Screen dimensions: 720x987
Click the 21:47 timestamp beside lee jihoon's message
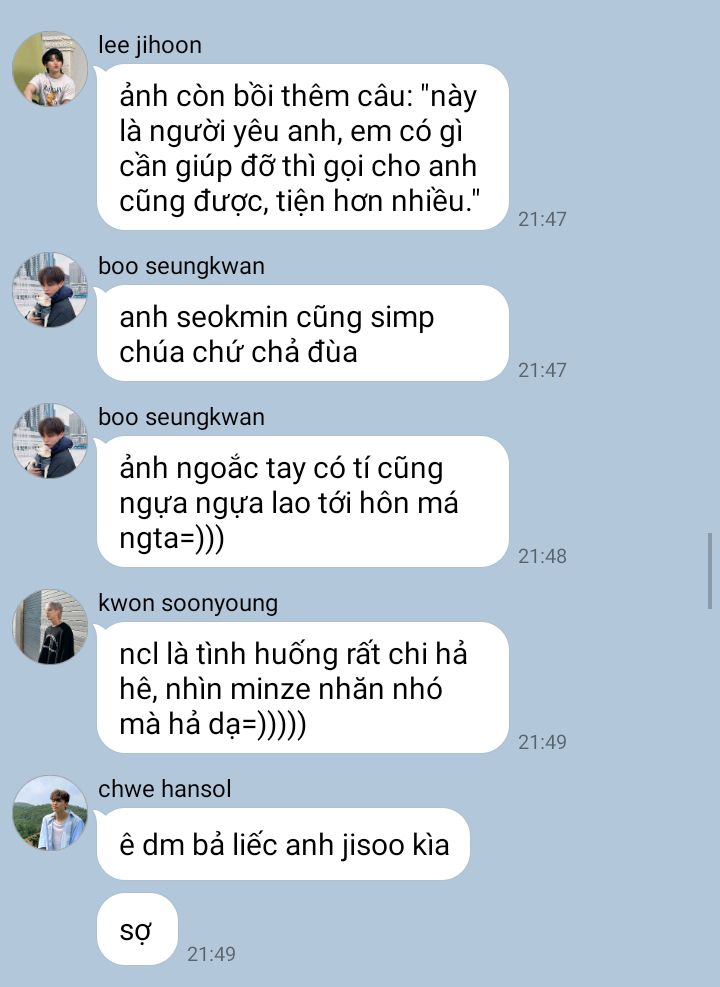[542, 219]
